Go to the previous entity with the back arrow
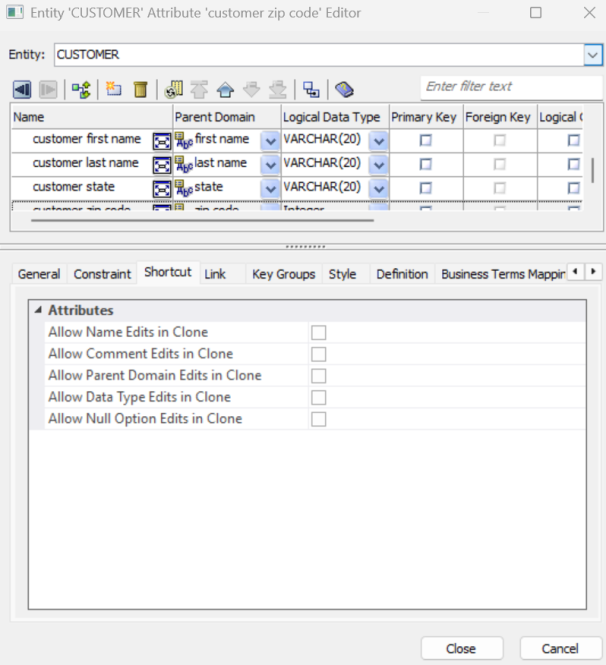The height and width of the screenshot is (665, 606). (x=22, y=89)
